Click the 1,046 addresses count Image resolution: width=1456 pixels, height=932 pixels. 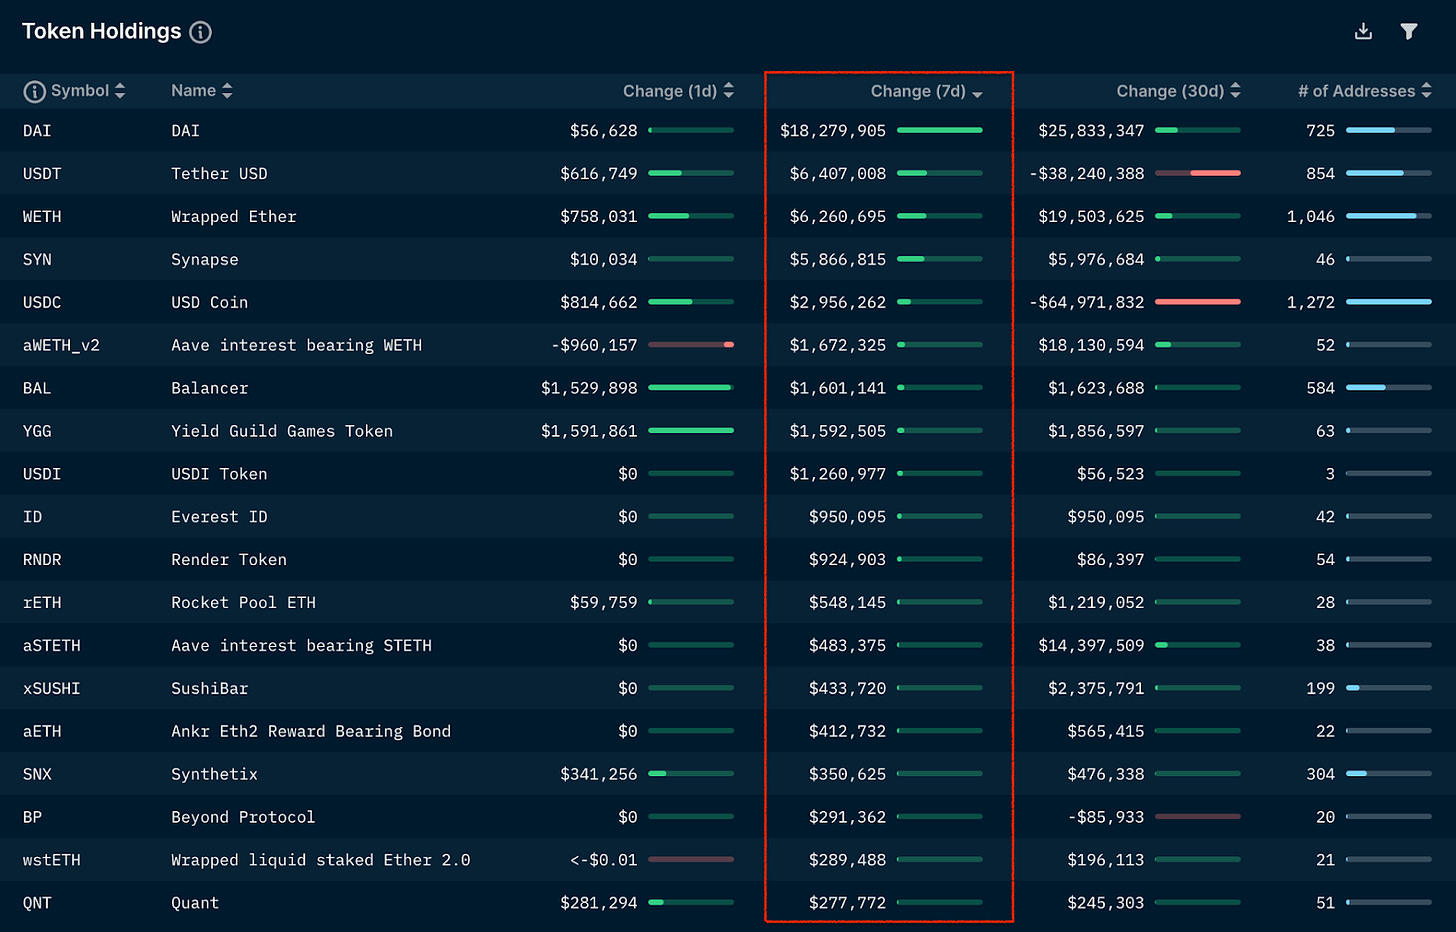tap(1311, 217)
